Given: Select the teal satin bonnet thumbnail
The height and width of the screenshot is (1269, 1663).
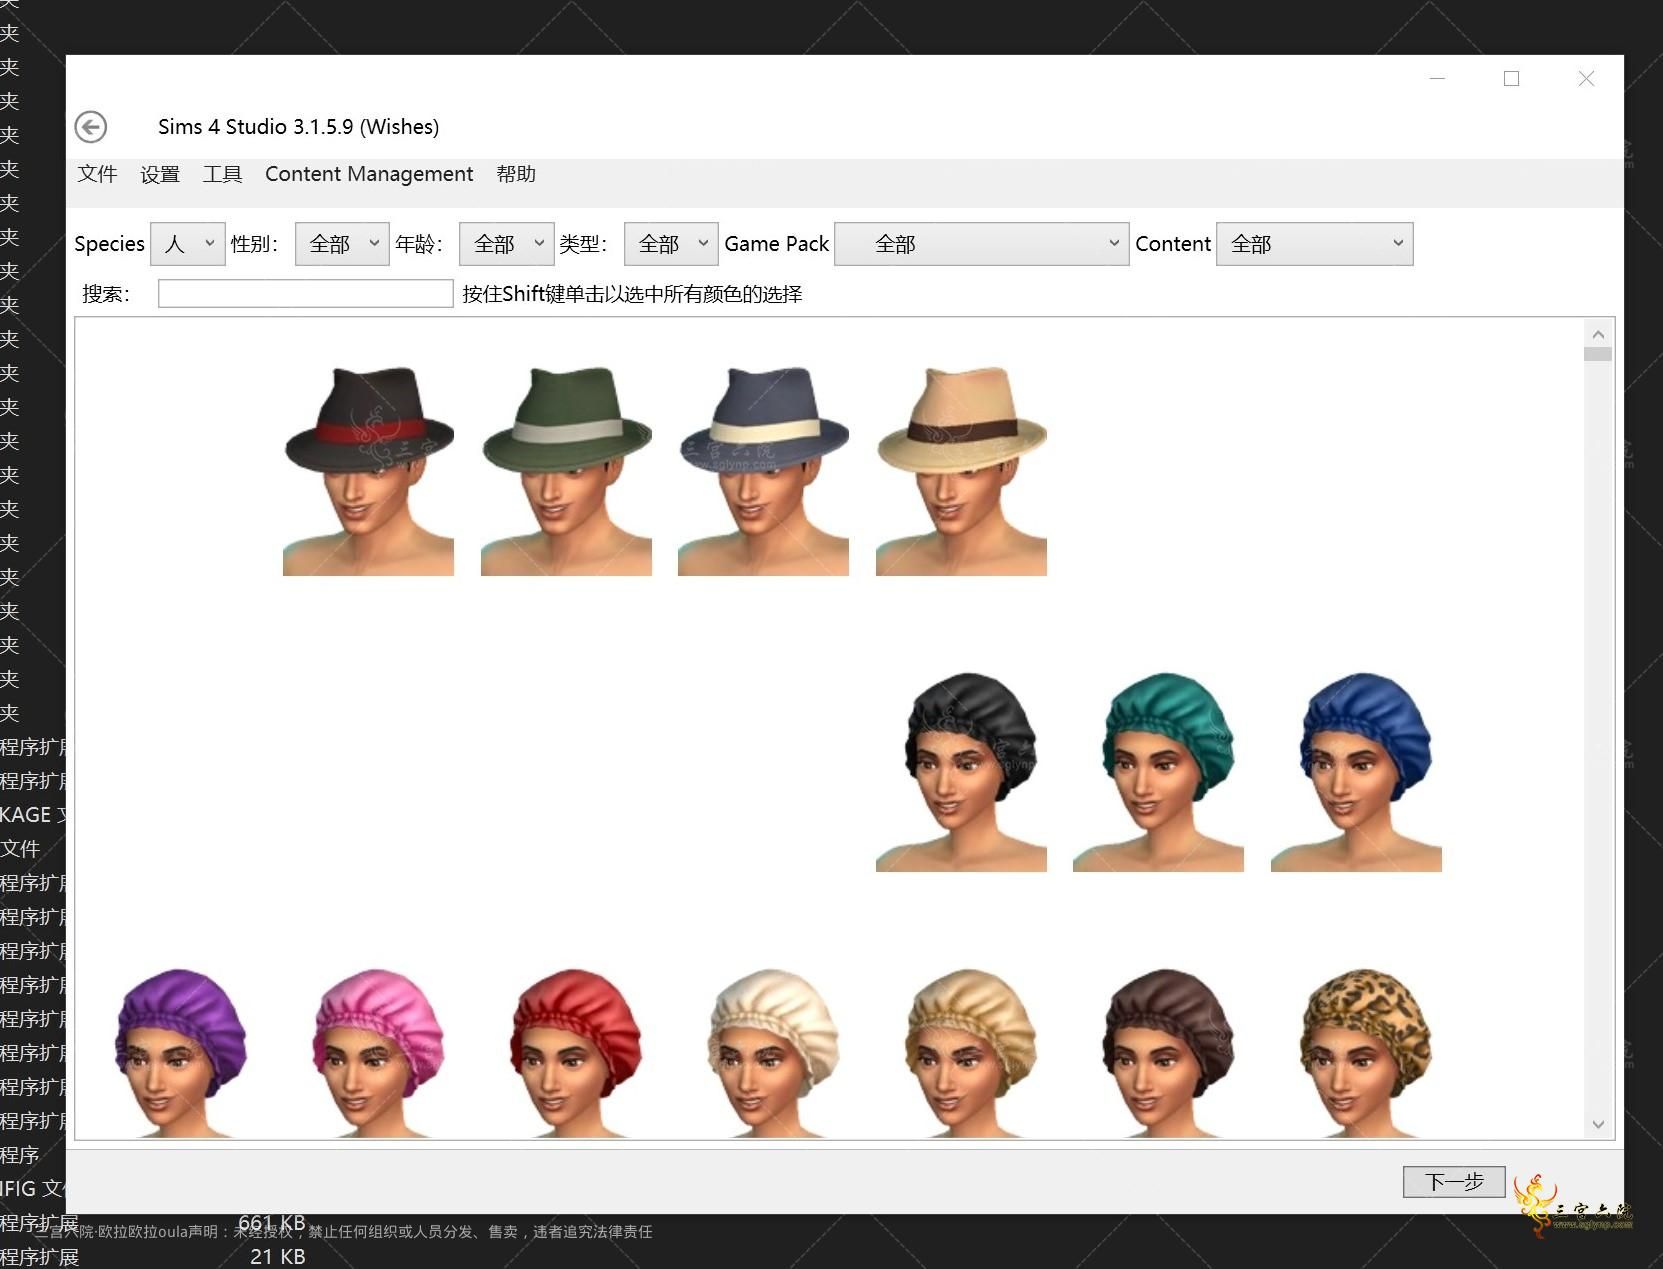Looking at the screenshot, I should click(1158, 770).
